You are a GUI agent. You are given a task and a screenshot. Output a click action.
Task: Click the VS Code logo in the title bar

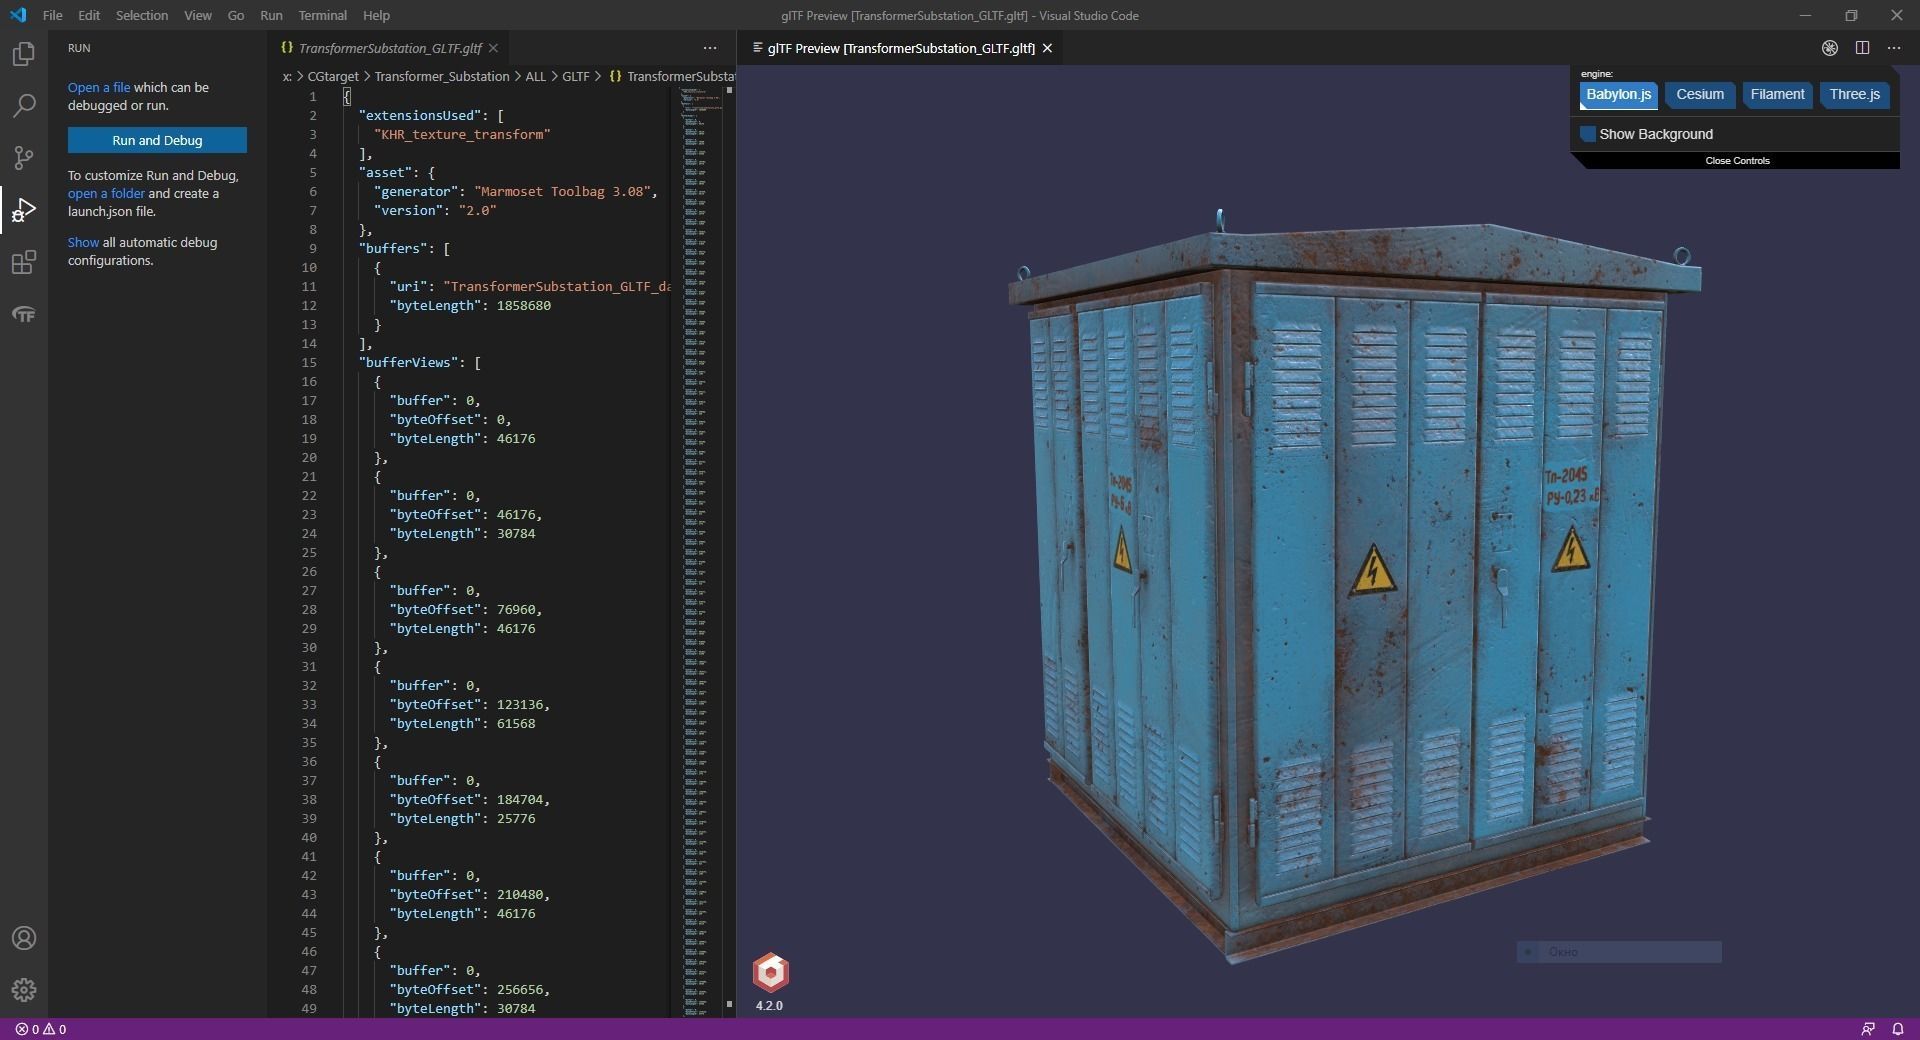coord(18,15)
